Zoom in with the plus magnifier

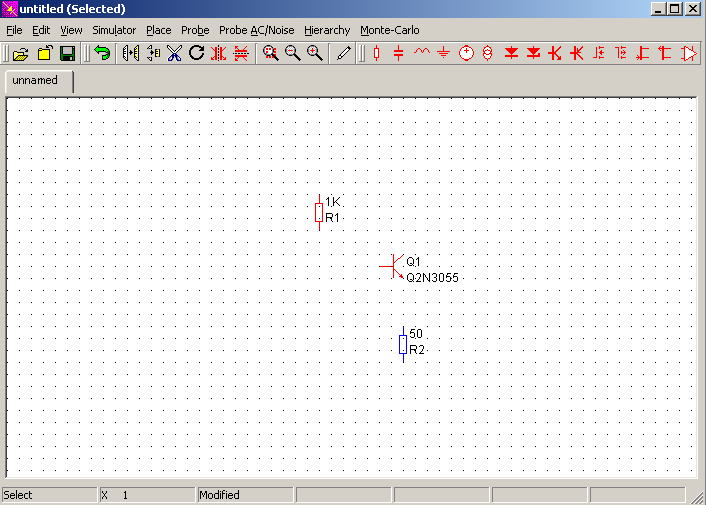coord(315,54)
